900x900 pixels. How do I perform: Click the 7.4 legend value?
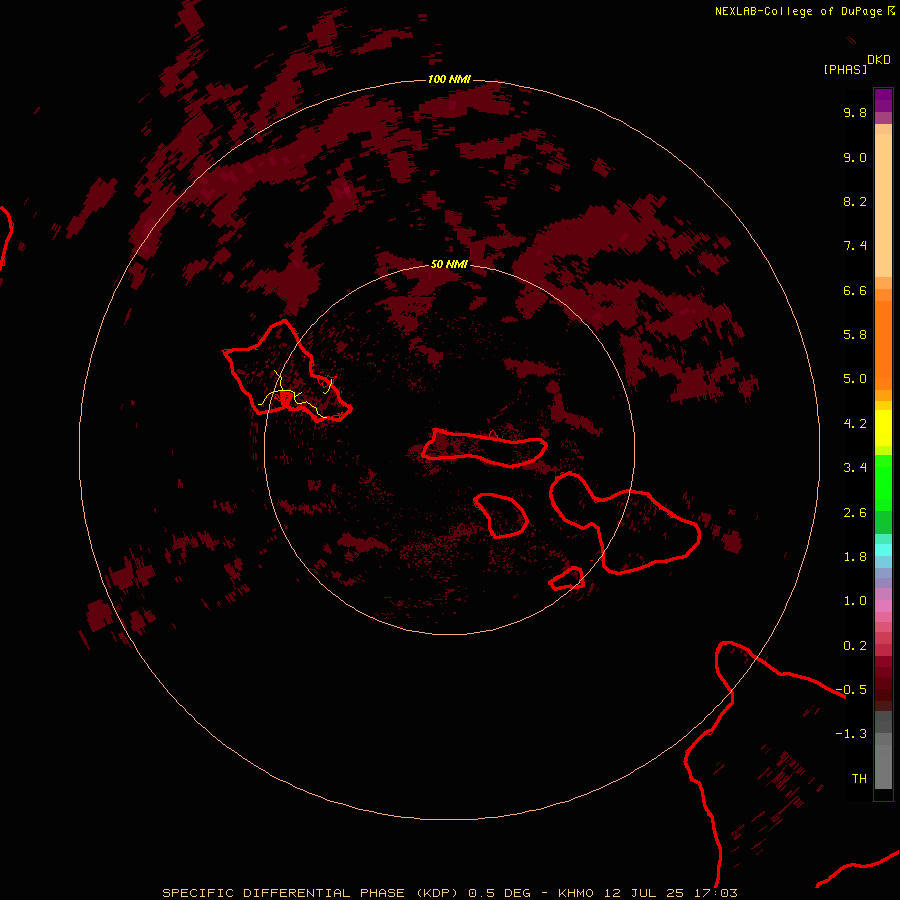[855, 246]
